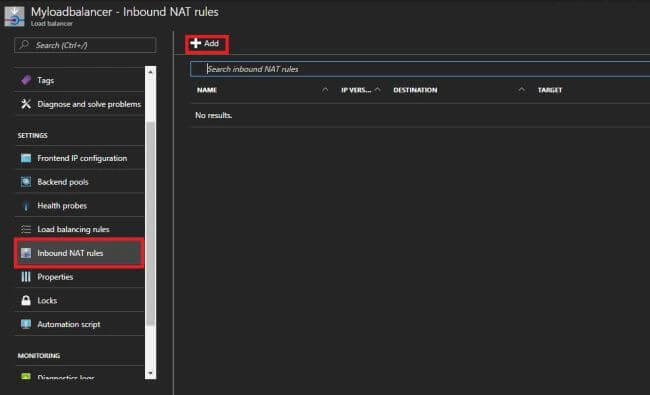Click the Search inbound NAT rules field

(x=420, y=69)
